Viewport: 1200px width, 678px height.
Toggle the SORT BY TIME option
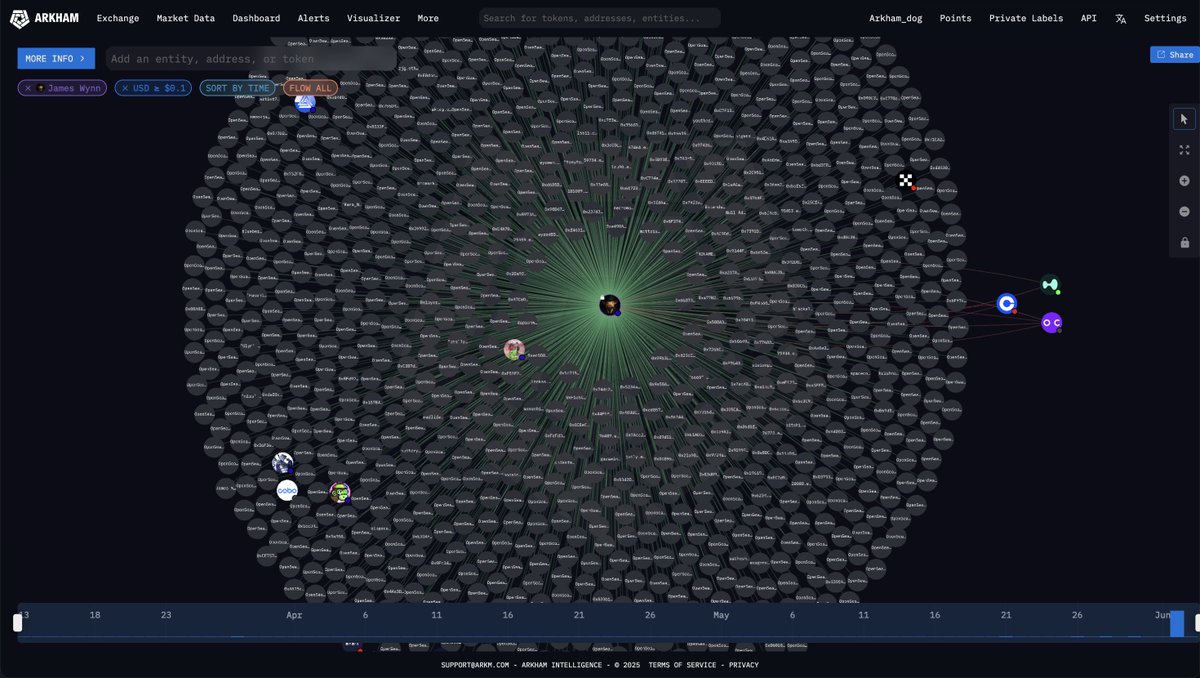(238, 88)
